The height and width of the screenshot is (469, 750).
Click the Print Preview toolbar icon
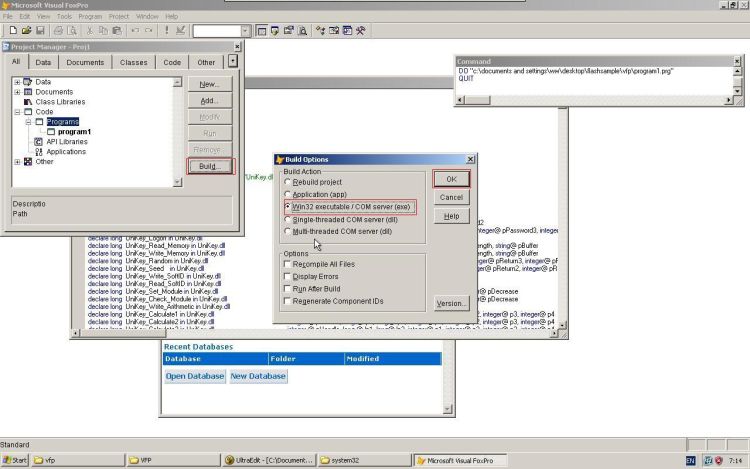click(72, 31)
